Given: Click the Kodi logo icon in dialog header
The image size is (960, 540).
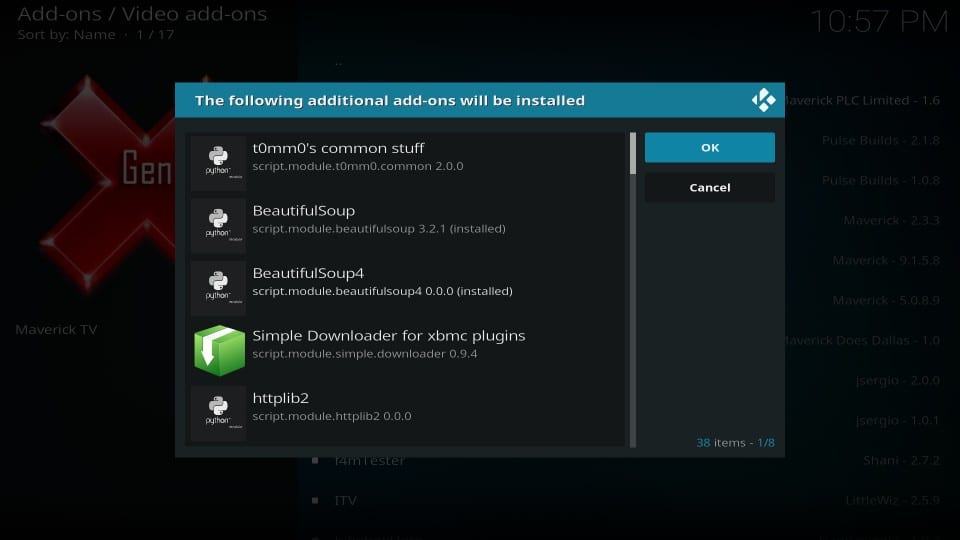Looking at the screenshot, I should tap(763, 100).
